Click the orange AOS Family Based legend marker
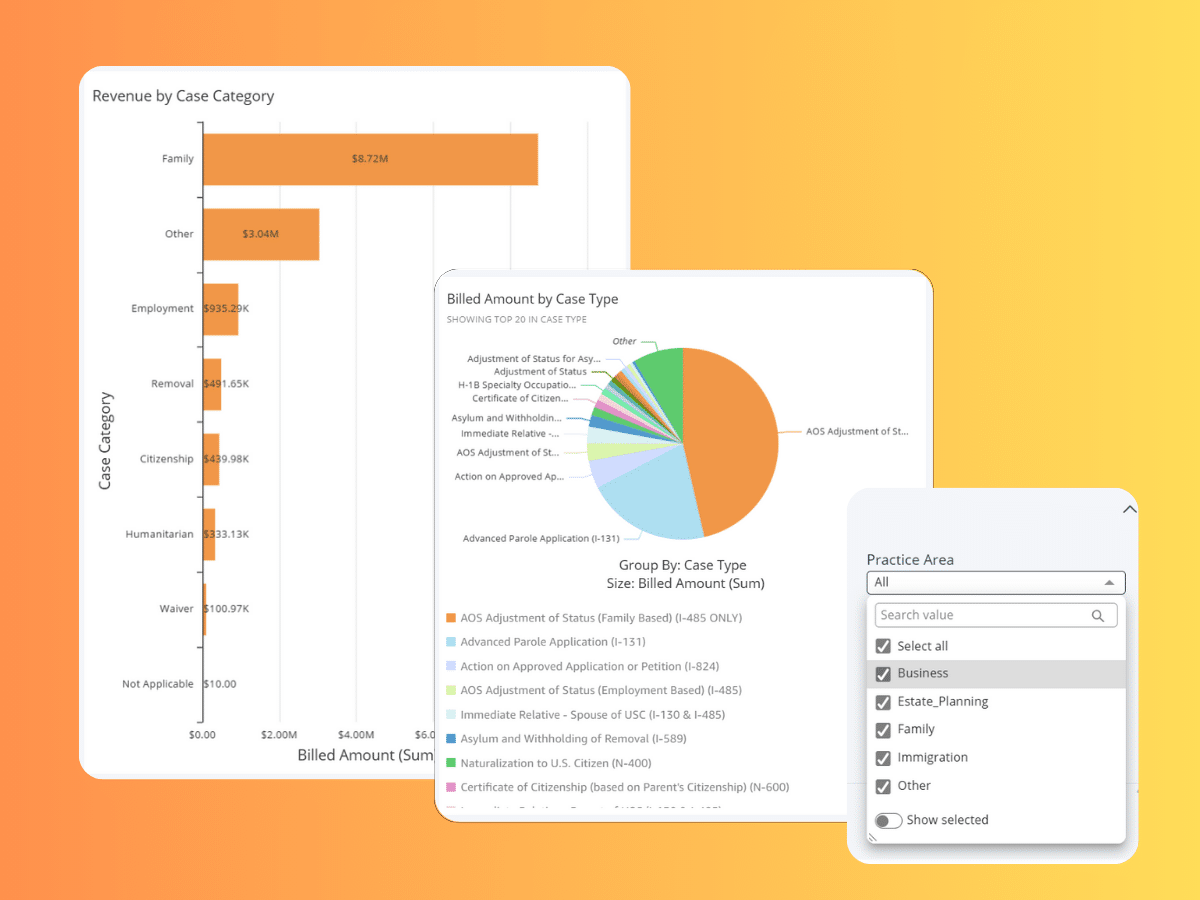The width and height of the screenshot is (1200, 900). tap(451, 618)
